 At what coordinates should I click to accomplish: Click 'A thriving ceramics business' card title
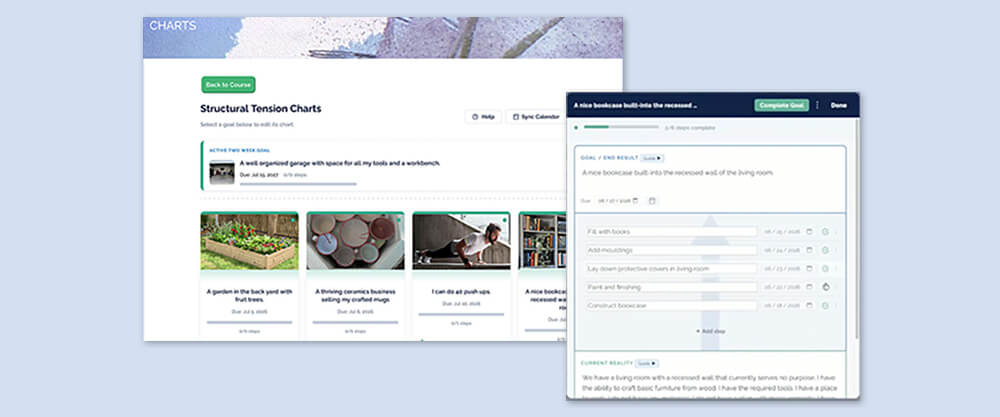[x=355, y=295]
